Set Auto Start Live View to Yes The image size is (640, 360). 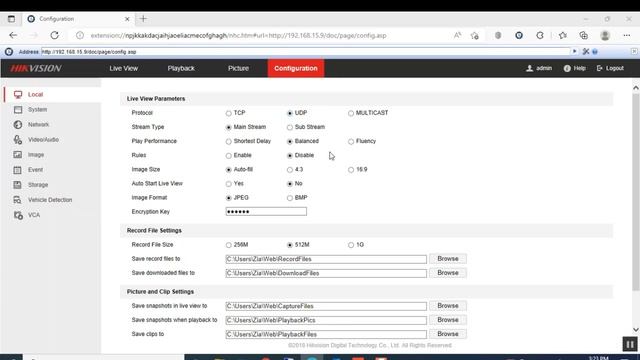point(229,184)
